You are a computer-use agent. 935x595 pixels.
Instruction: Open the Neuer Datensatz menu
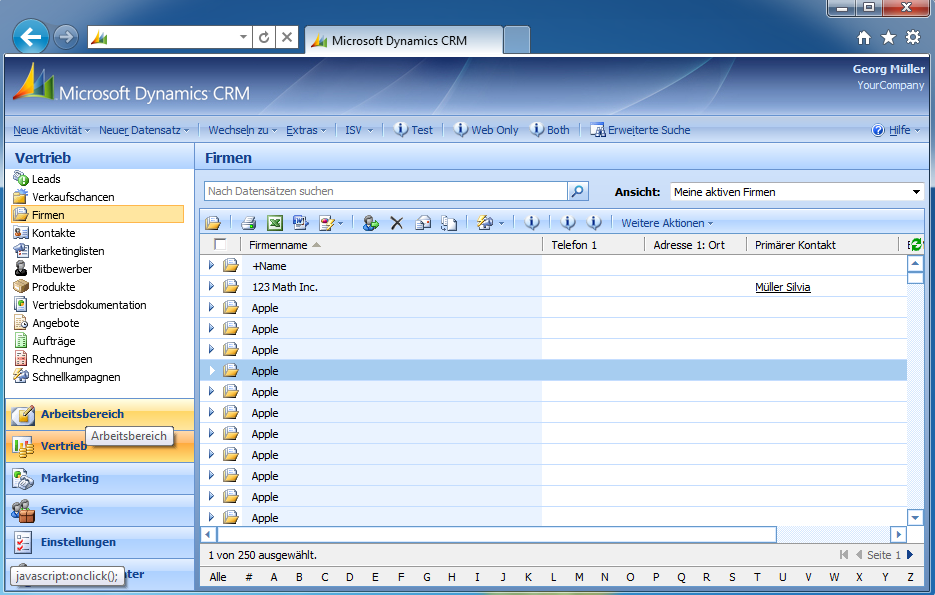pyautogui.click(x=144, y=130)
